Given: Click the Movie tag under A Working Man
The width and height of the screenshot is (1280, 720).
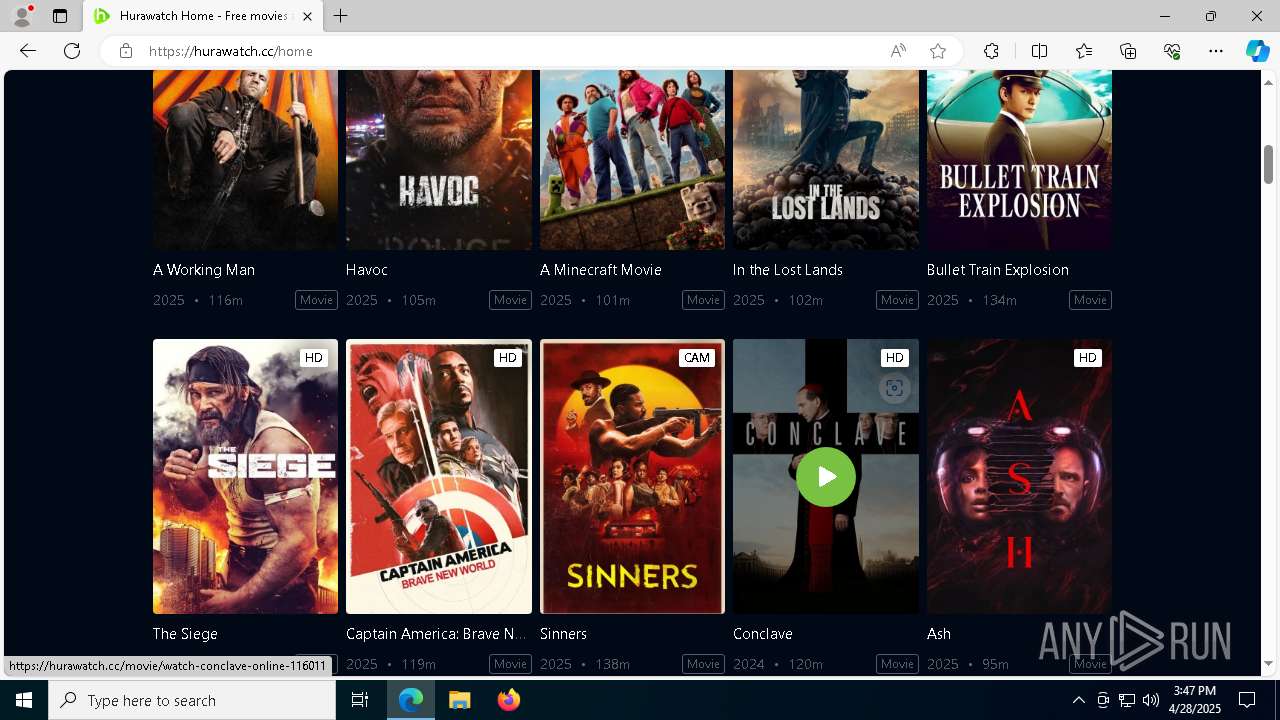Looking at the screenshot, I should pyautogui.click(x=316, y=300).
